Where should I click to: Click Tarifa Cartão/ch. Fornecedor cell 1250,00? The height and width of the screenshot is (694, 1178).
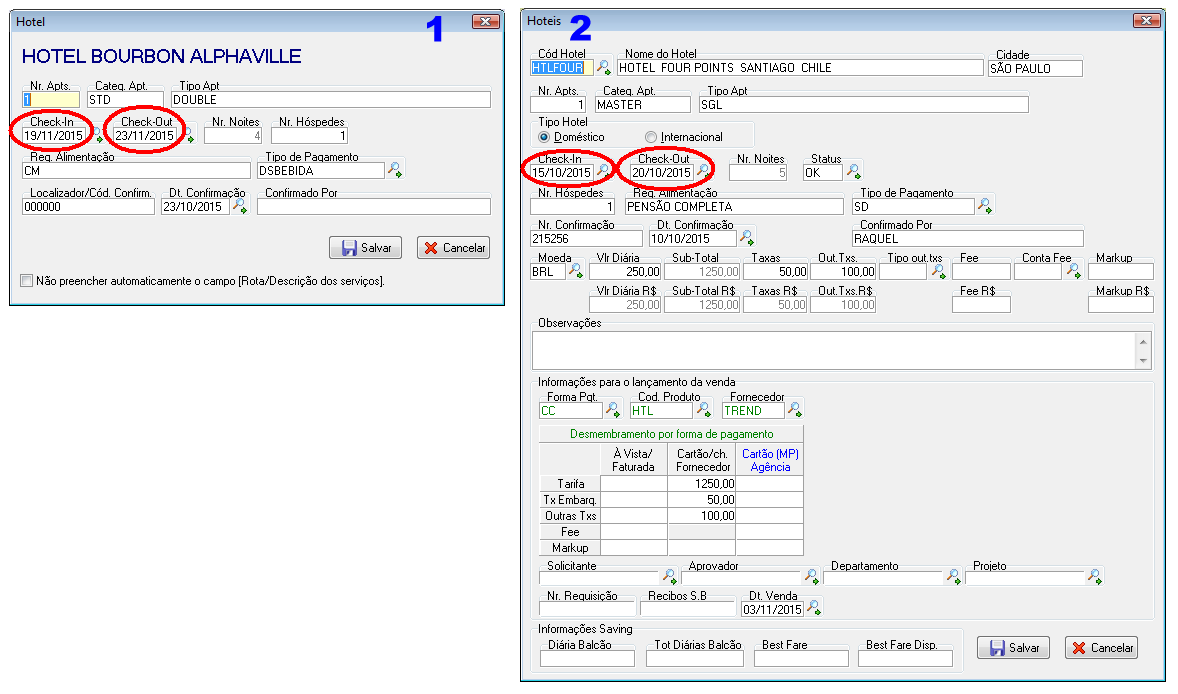(x=702, y=484)
